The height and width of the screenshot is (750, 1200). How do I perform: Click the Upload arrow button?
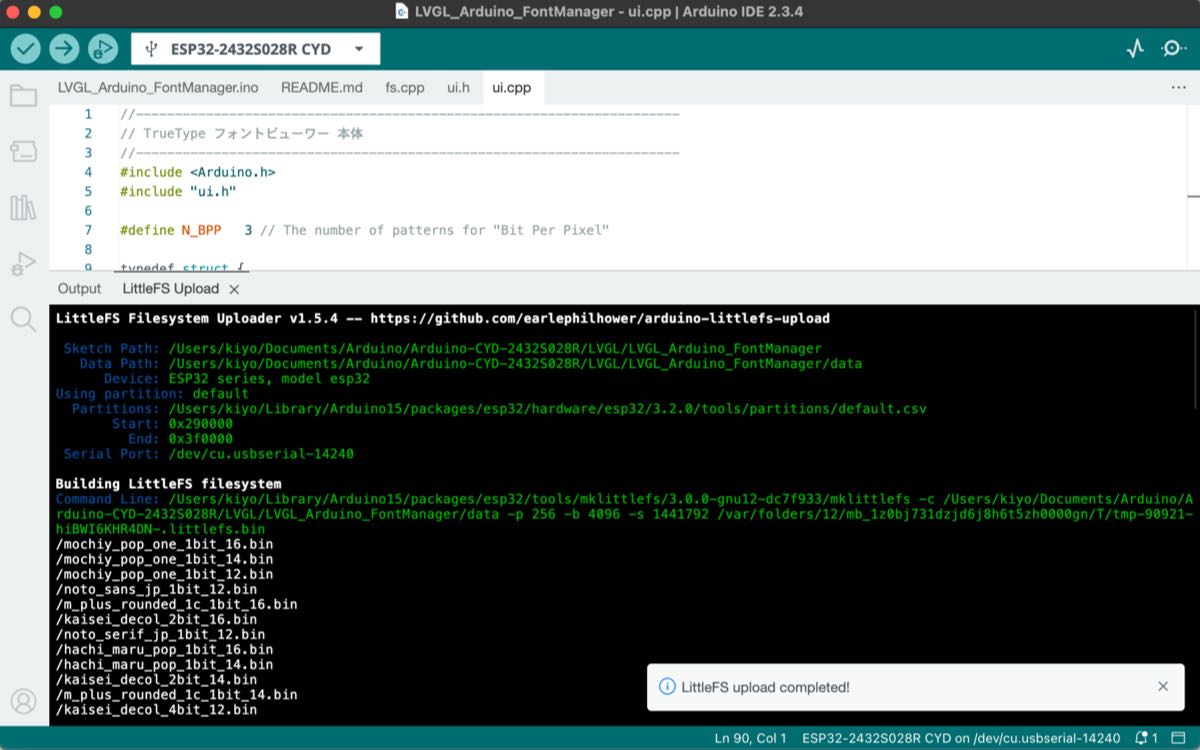point(64,48)
